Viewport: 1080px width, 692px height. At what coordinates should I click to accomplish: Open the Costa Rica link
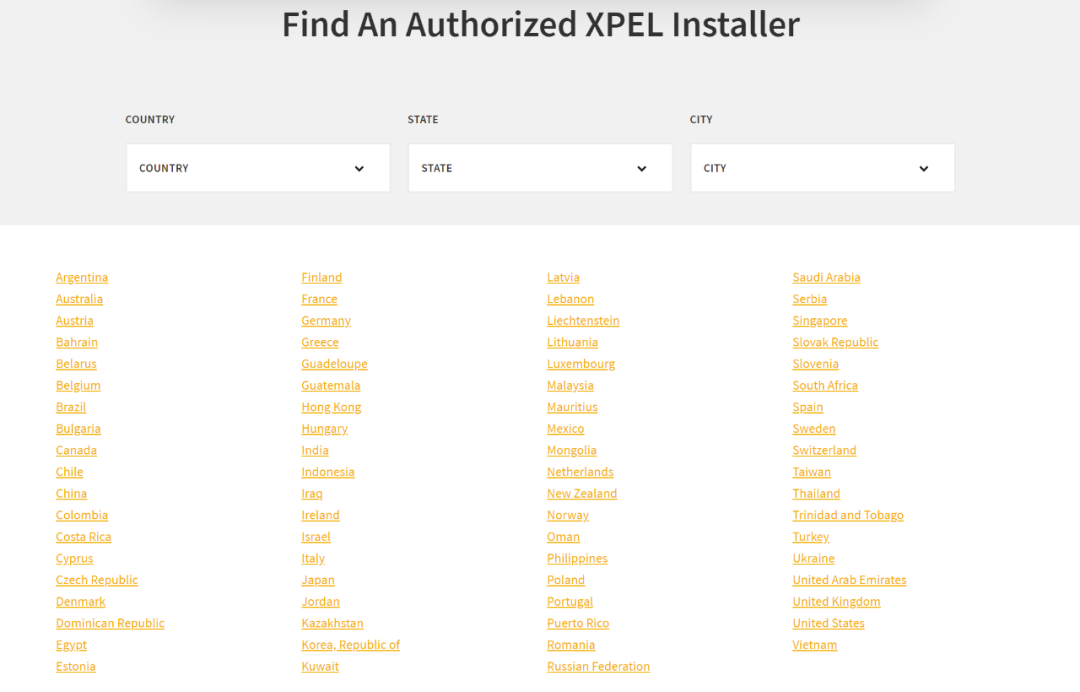click(83, 536)
